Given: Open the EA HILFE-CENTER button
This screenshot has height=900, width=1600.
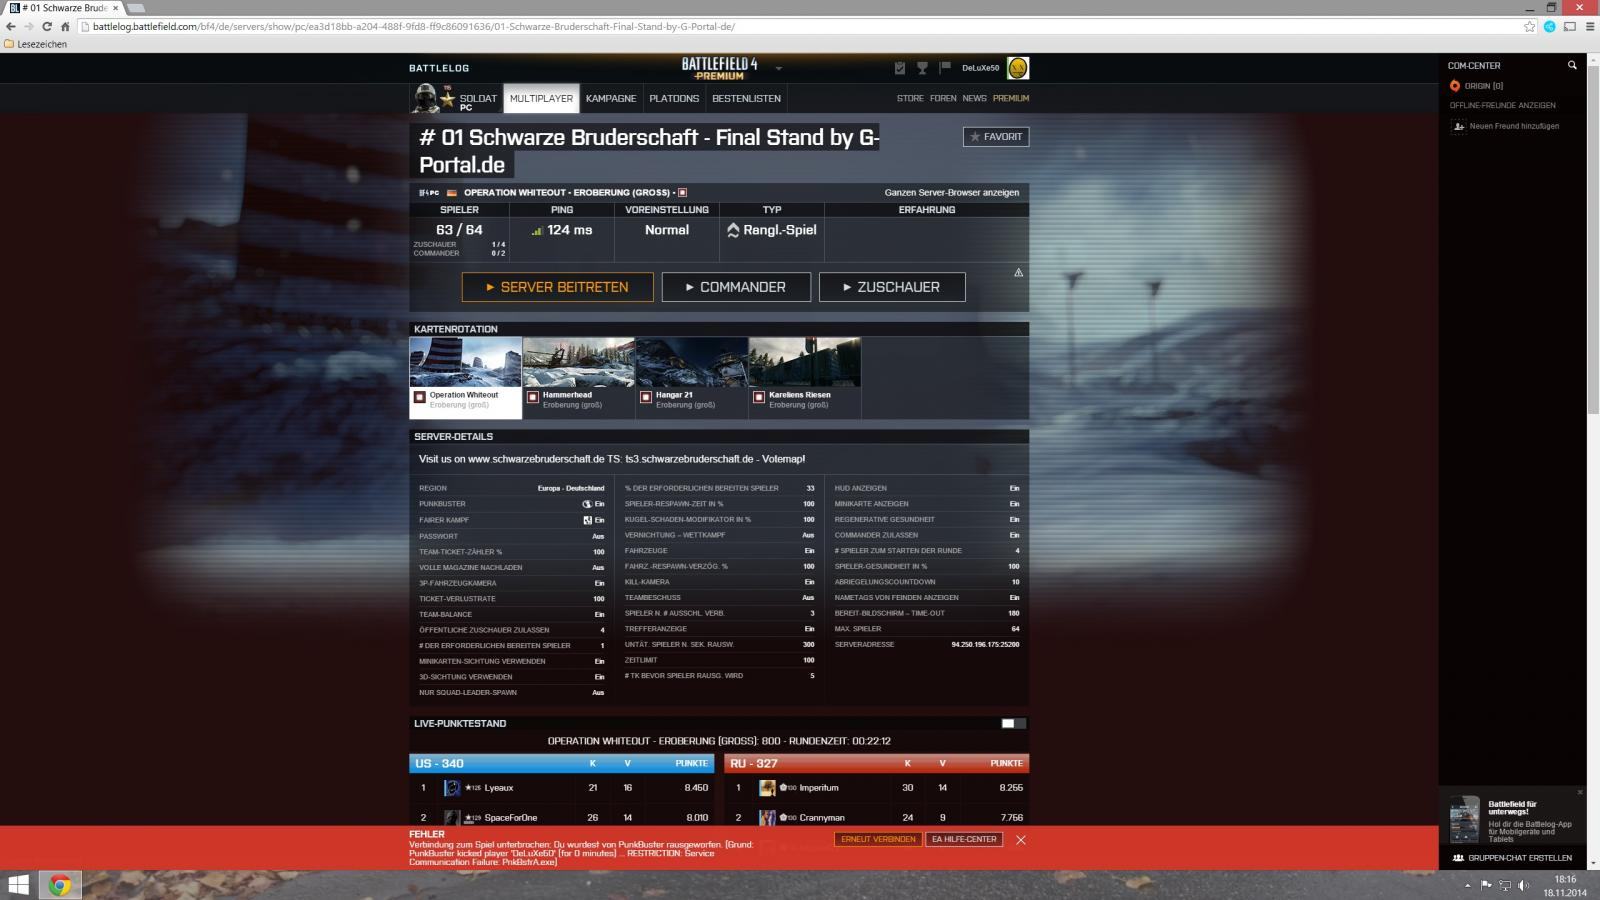Looking at the screenshot, I should pos(964,839).
